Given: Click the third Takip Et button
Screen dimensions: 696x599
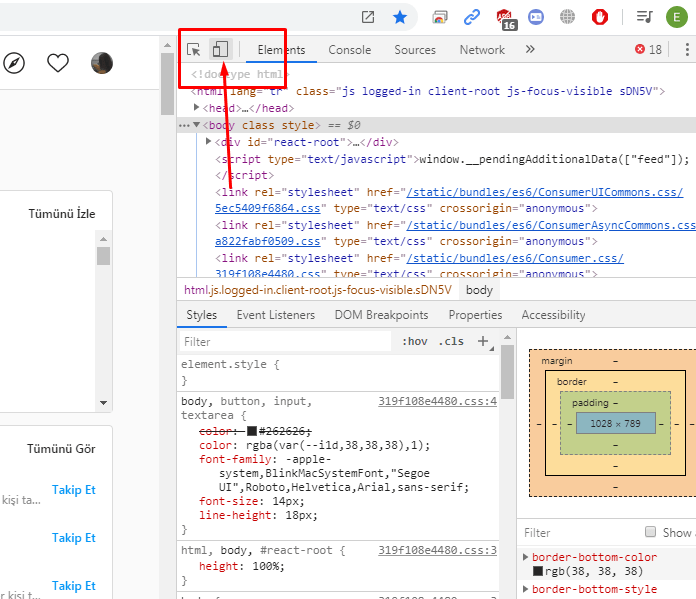Looking at the screenshot, I should click(x=74, y=586).
